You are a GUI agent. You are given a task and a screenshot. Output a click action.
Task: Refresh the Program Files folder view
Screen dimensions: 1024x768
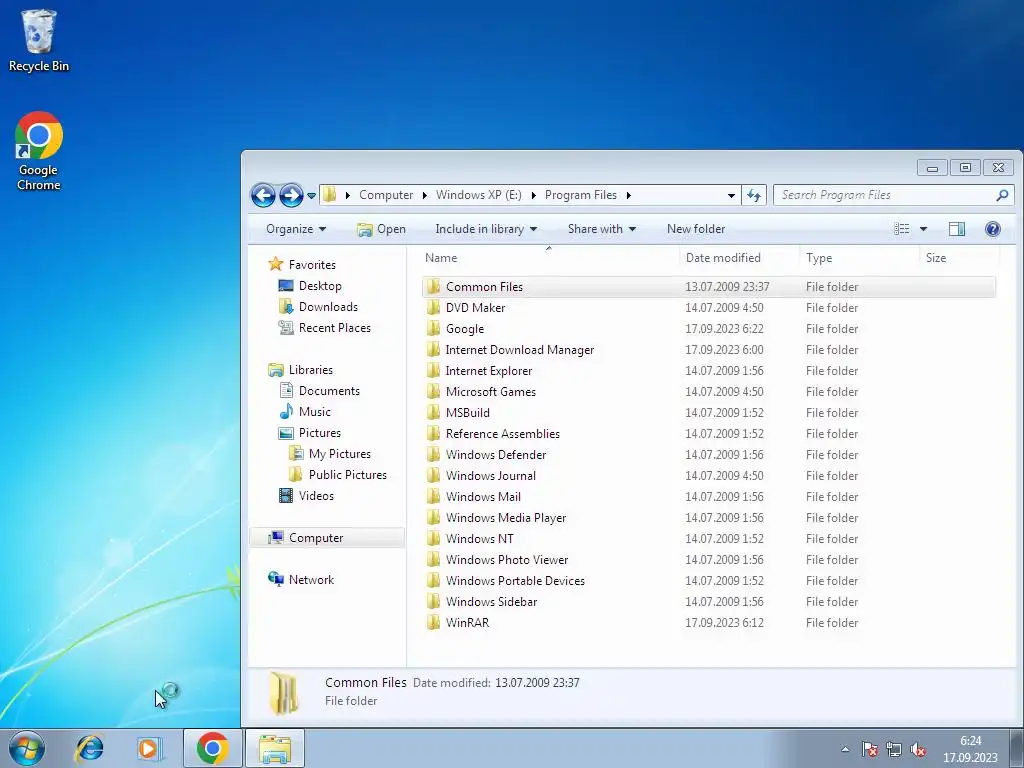754,195
